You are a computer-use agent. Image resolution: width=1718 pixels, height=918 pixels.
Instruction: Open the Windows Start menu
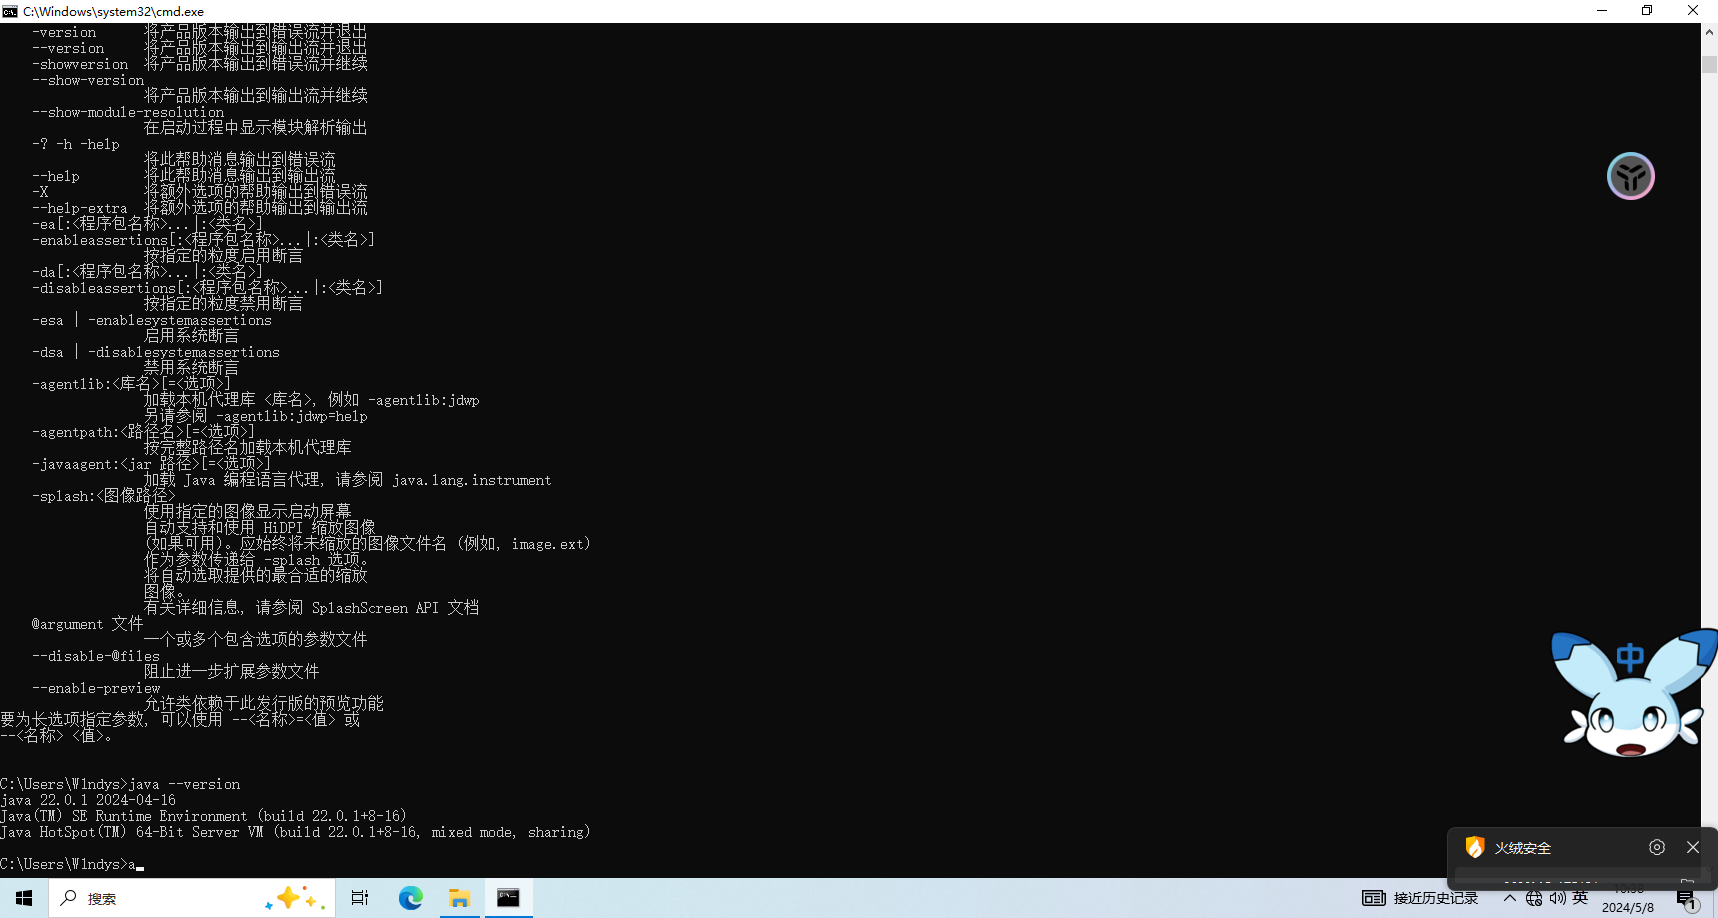point(24,898)
